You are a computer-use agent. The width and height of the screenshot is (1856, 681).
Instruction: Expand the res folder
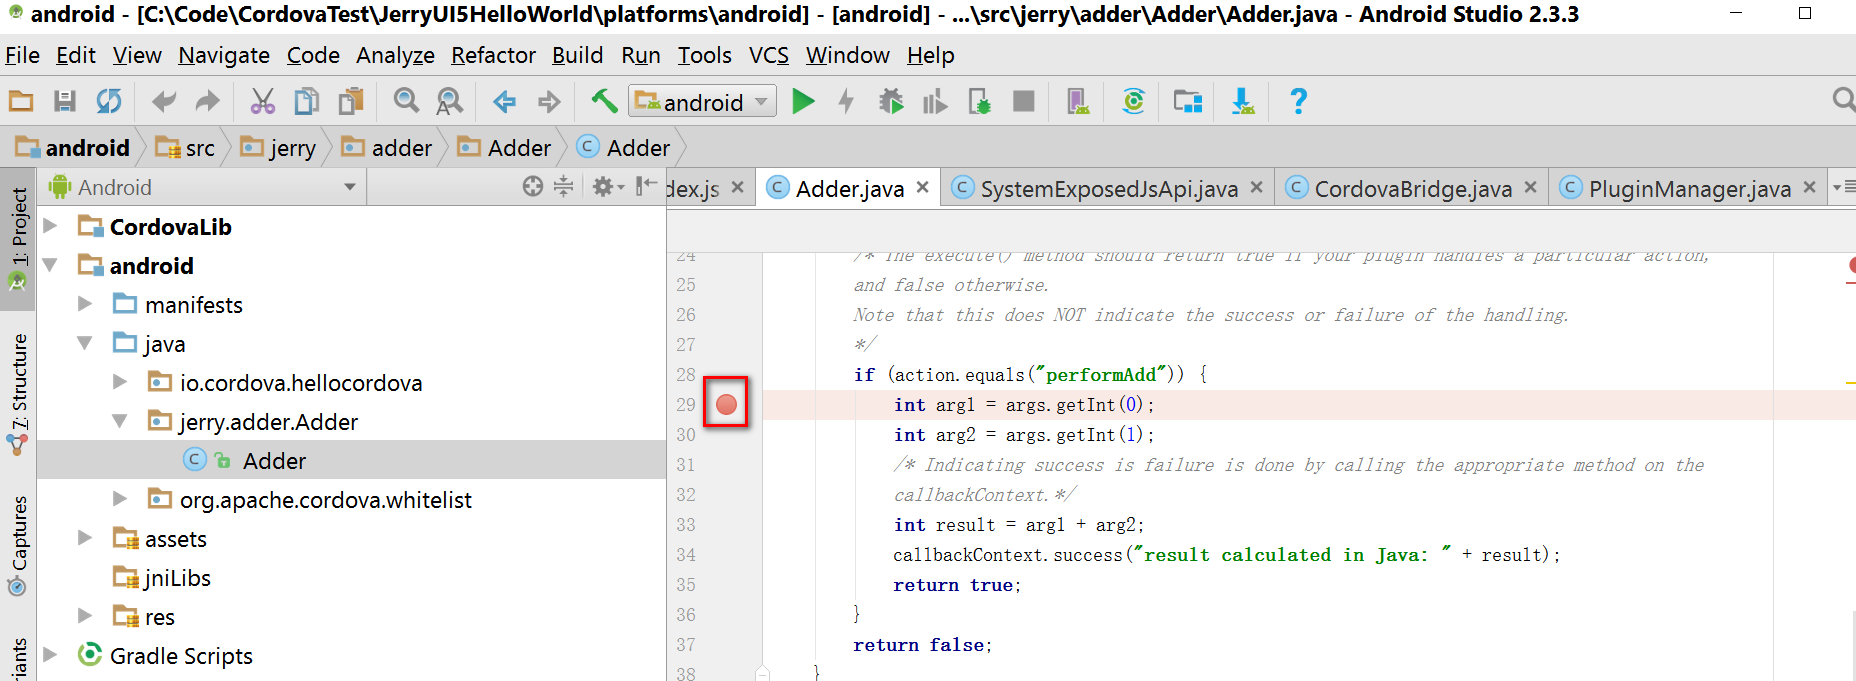click(x=85, y=616)
